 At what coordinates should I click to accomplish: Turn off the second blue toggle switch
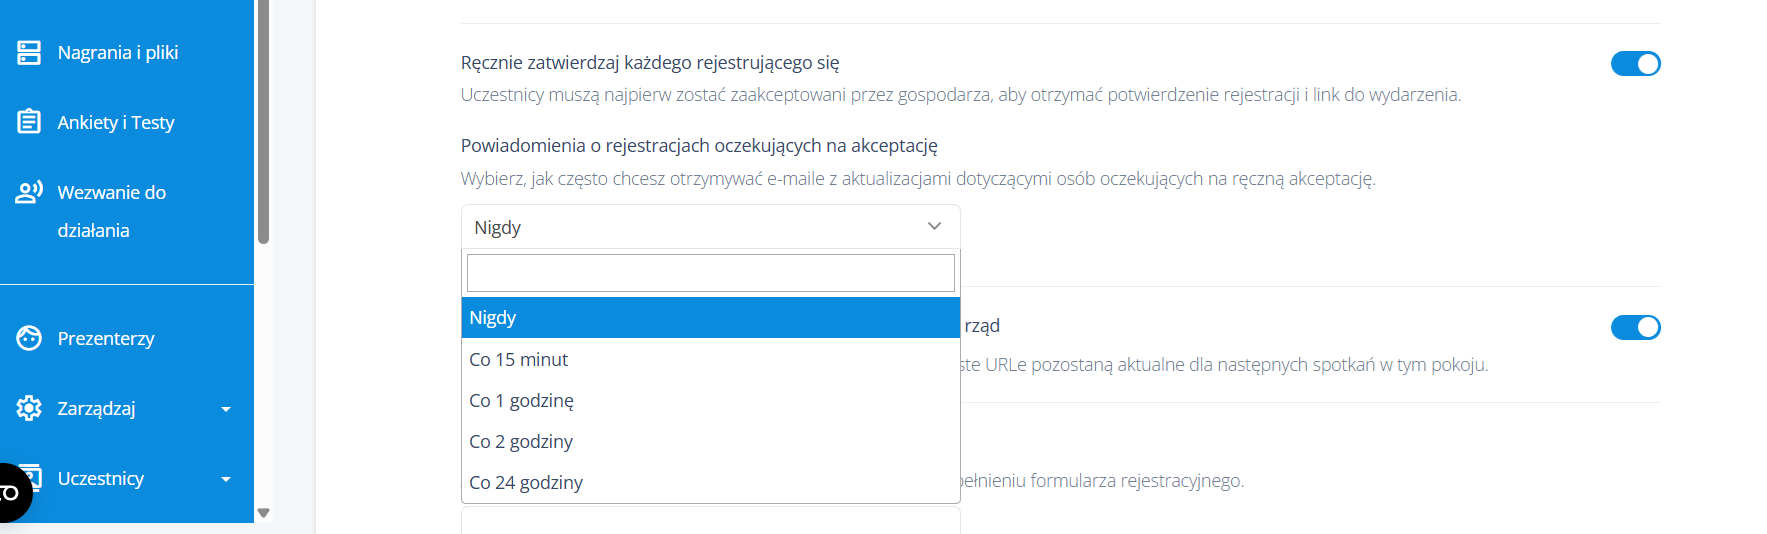(1635, 328)
